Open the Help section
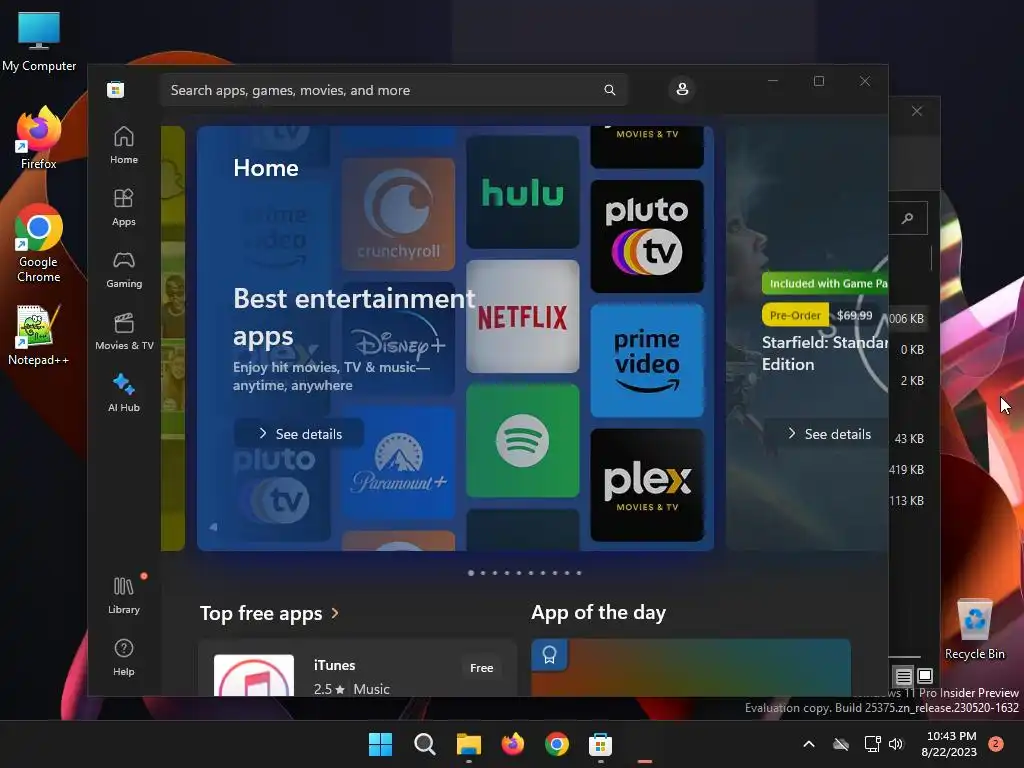This screenshot has width=1024, height=768. [x=123, y=657]
